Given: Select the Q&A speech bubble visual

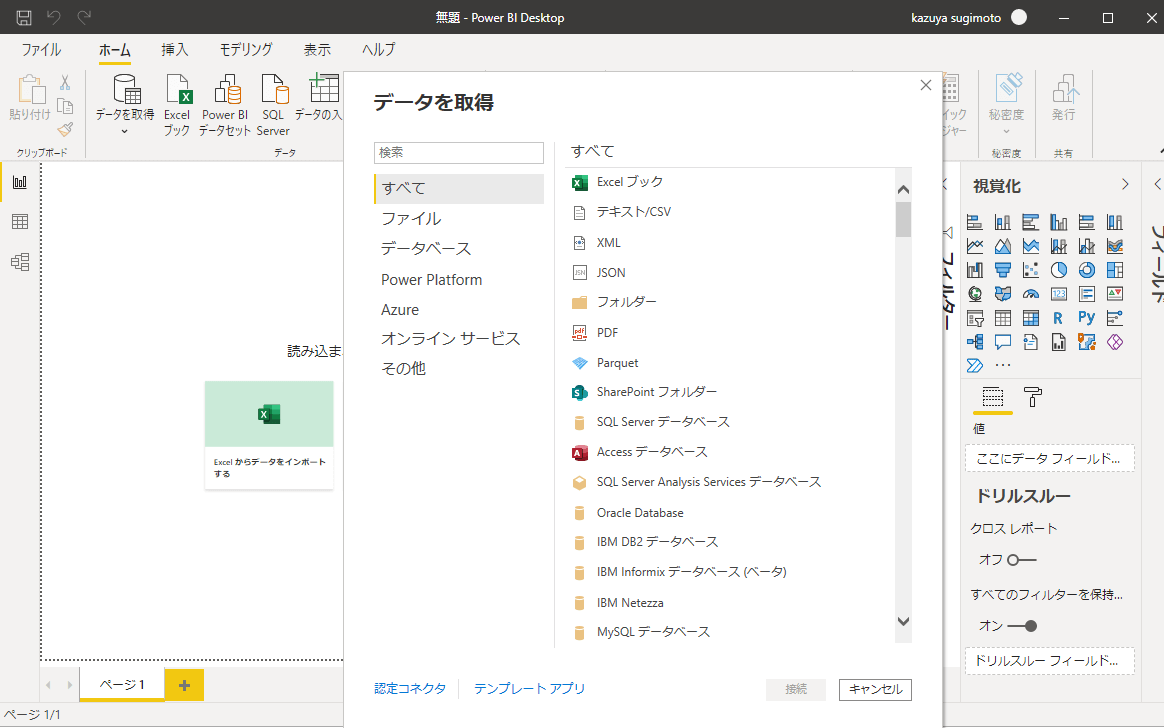Looking at the screenshot, I should (x=1003, y=342).
